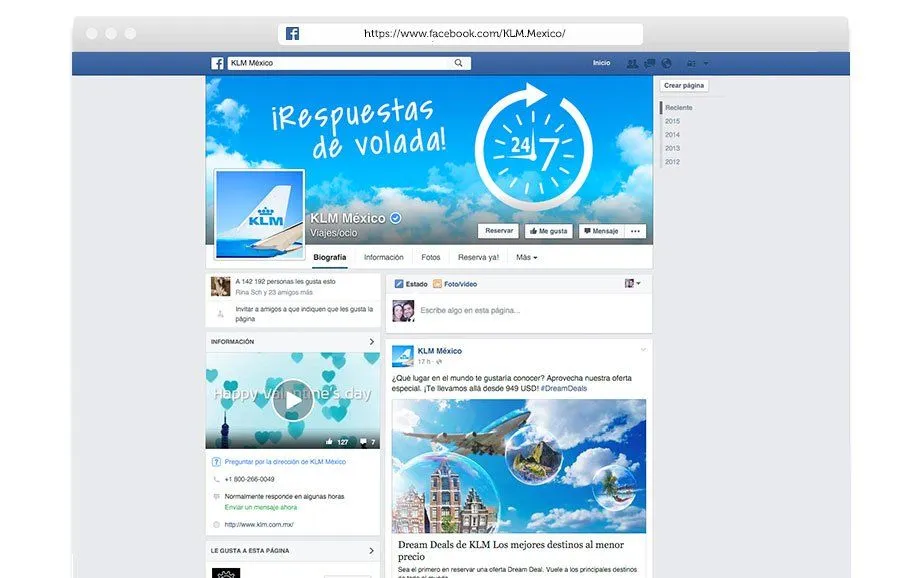Click the question mark icon beside Preguntar
Viewport: 924px width, 578px height.
[216, 462]
